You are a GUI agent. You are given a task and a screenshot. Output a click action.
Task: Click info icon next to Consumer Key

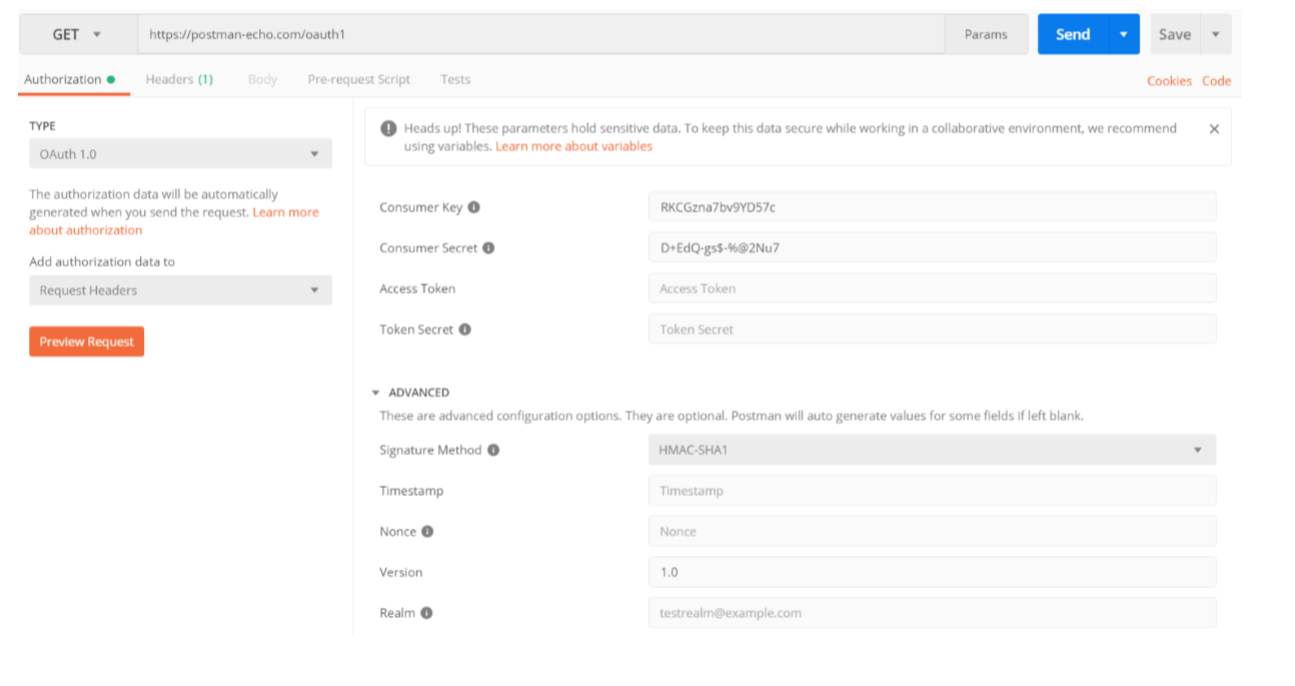click(474, 207)
